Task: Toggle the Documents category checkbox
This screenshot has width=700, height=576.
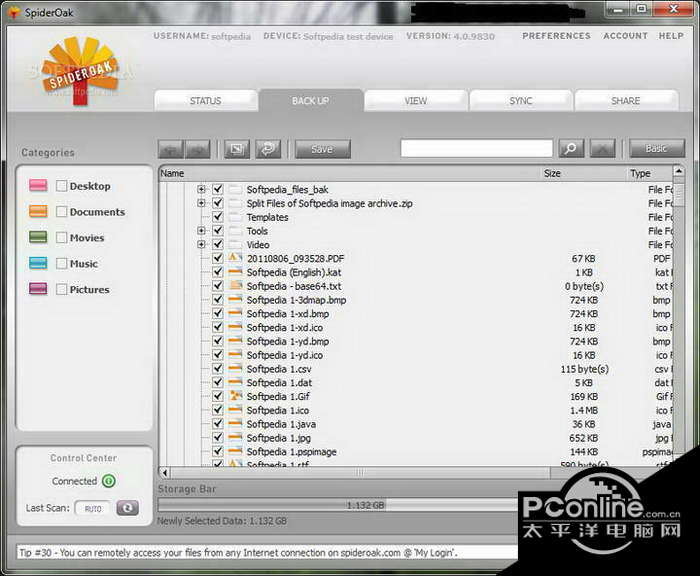Action: click(x=62, y=212)
